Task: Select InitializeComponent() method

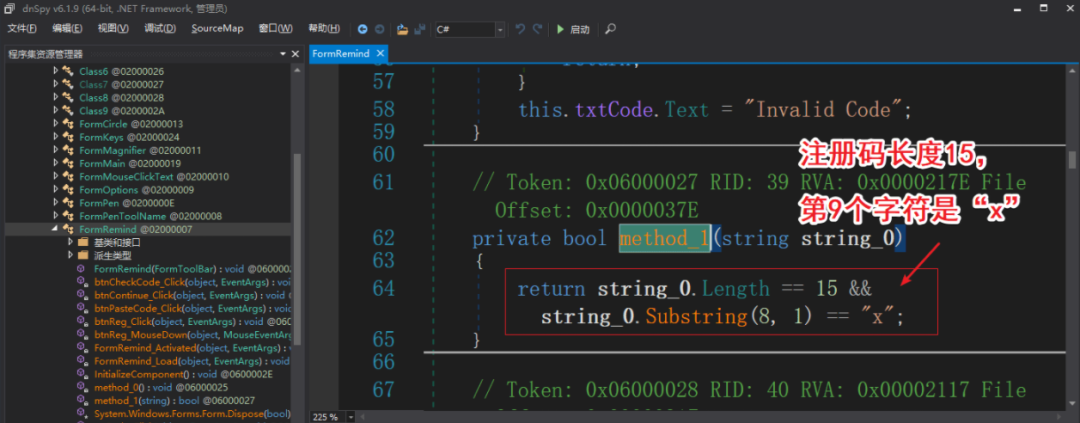Action: (183, 374)
